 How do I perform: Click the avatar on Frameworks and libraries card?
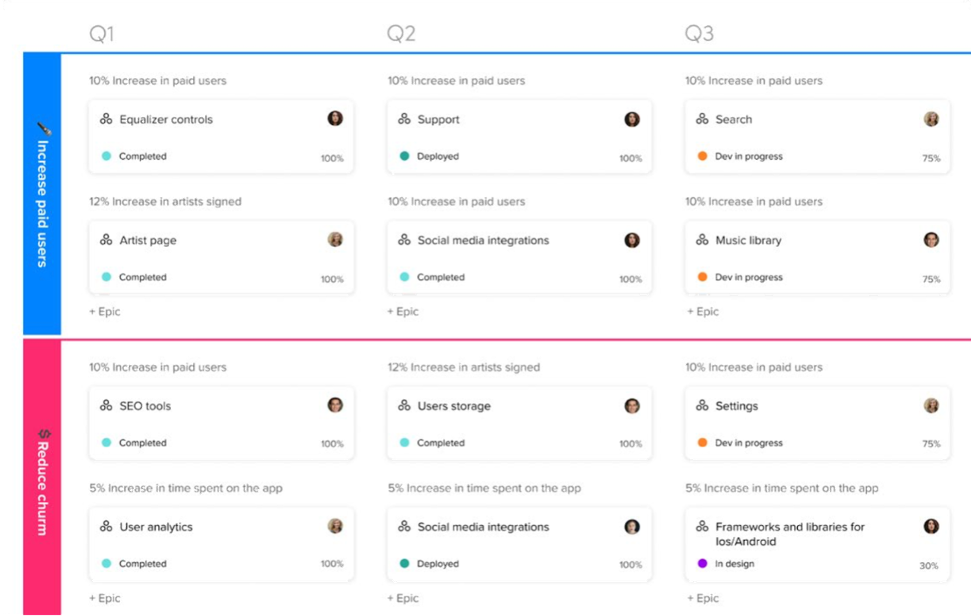pos(931,527)
